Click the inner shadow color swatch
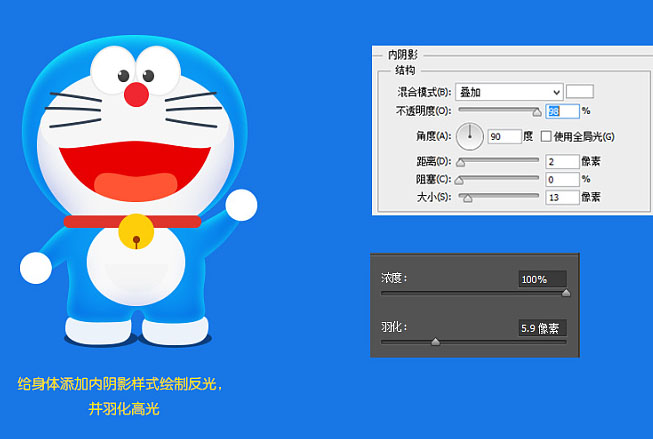Image resolution: width=653 pixels, height=439 pixels. [x=580, y=92]
